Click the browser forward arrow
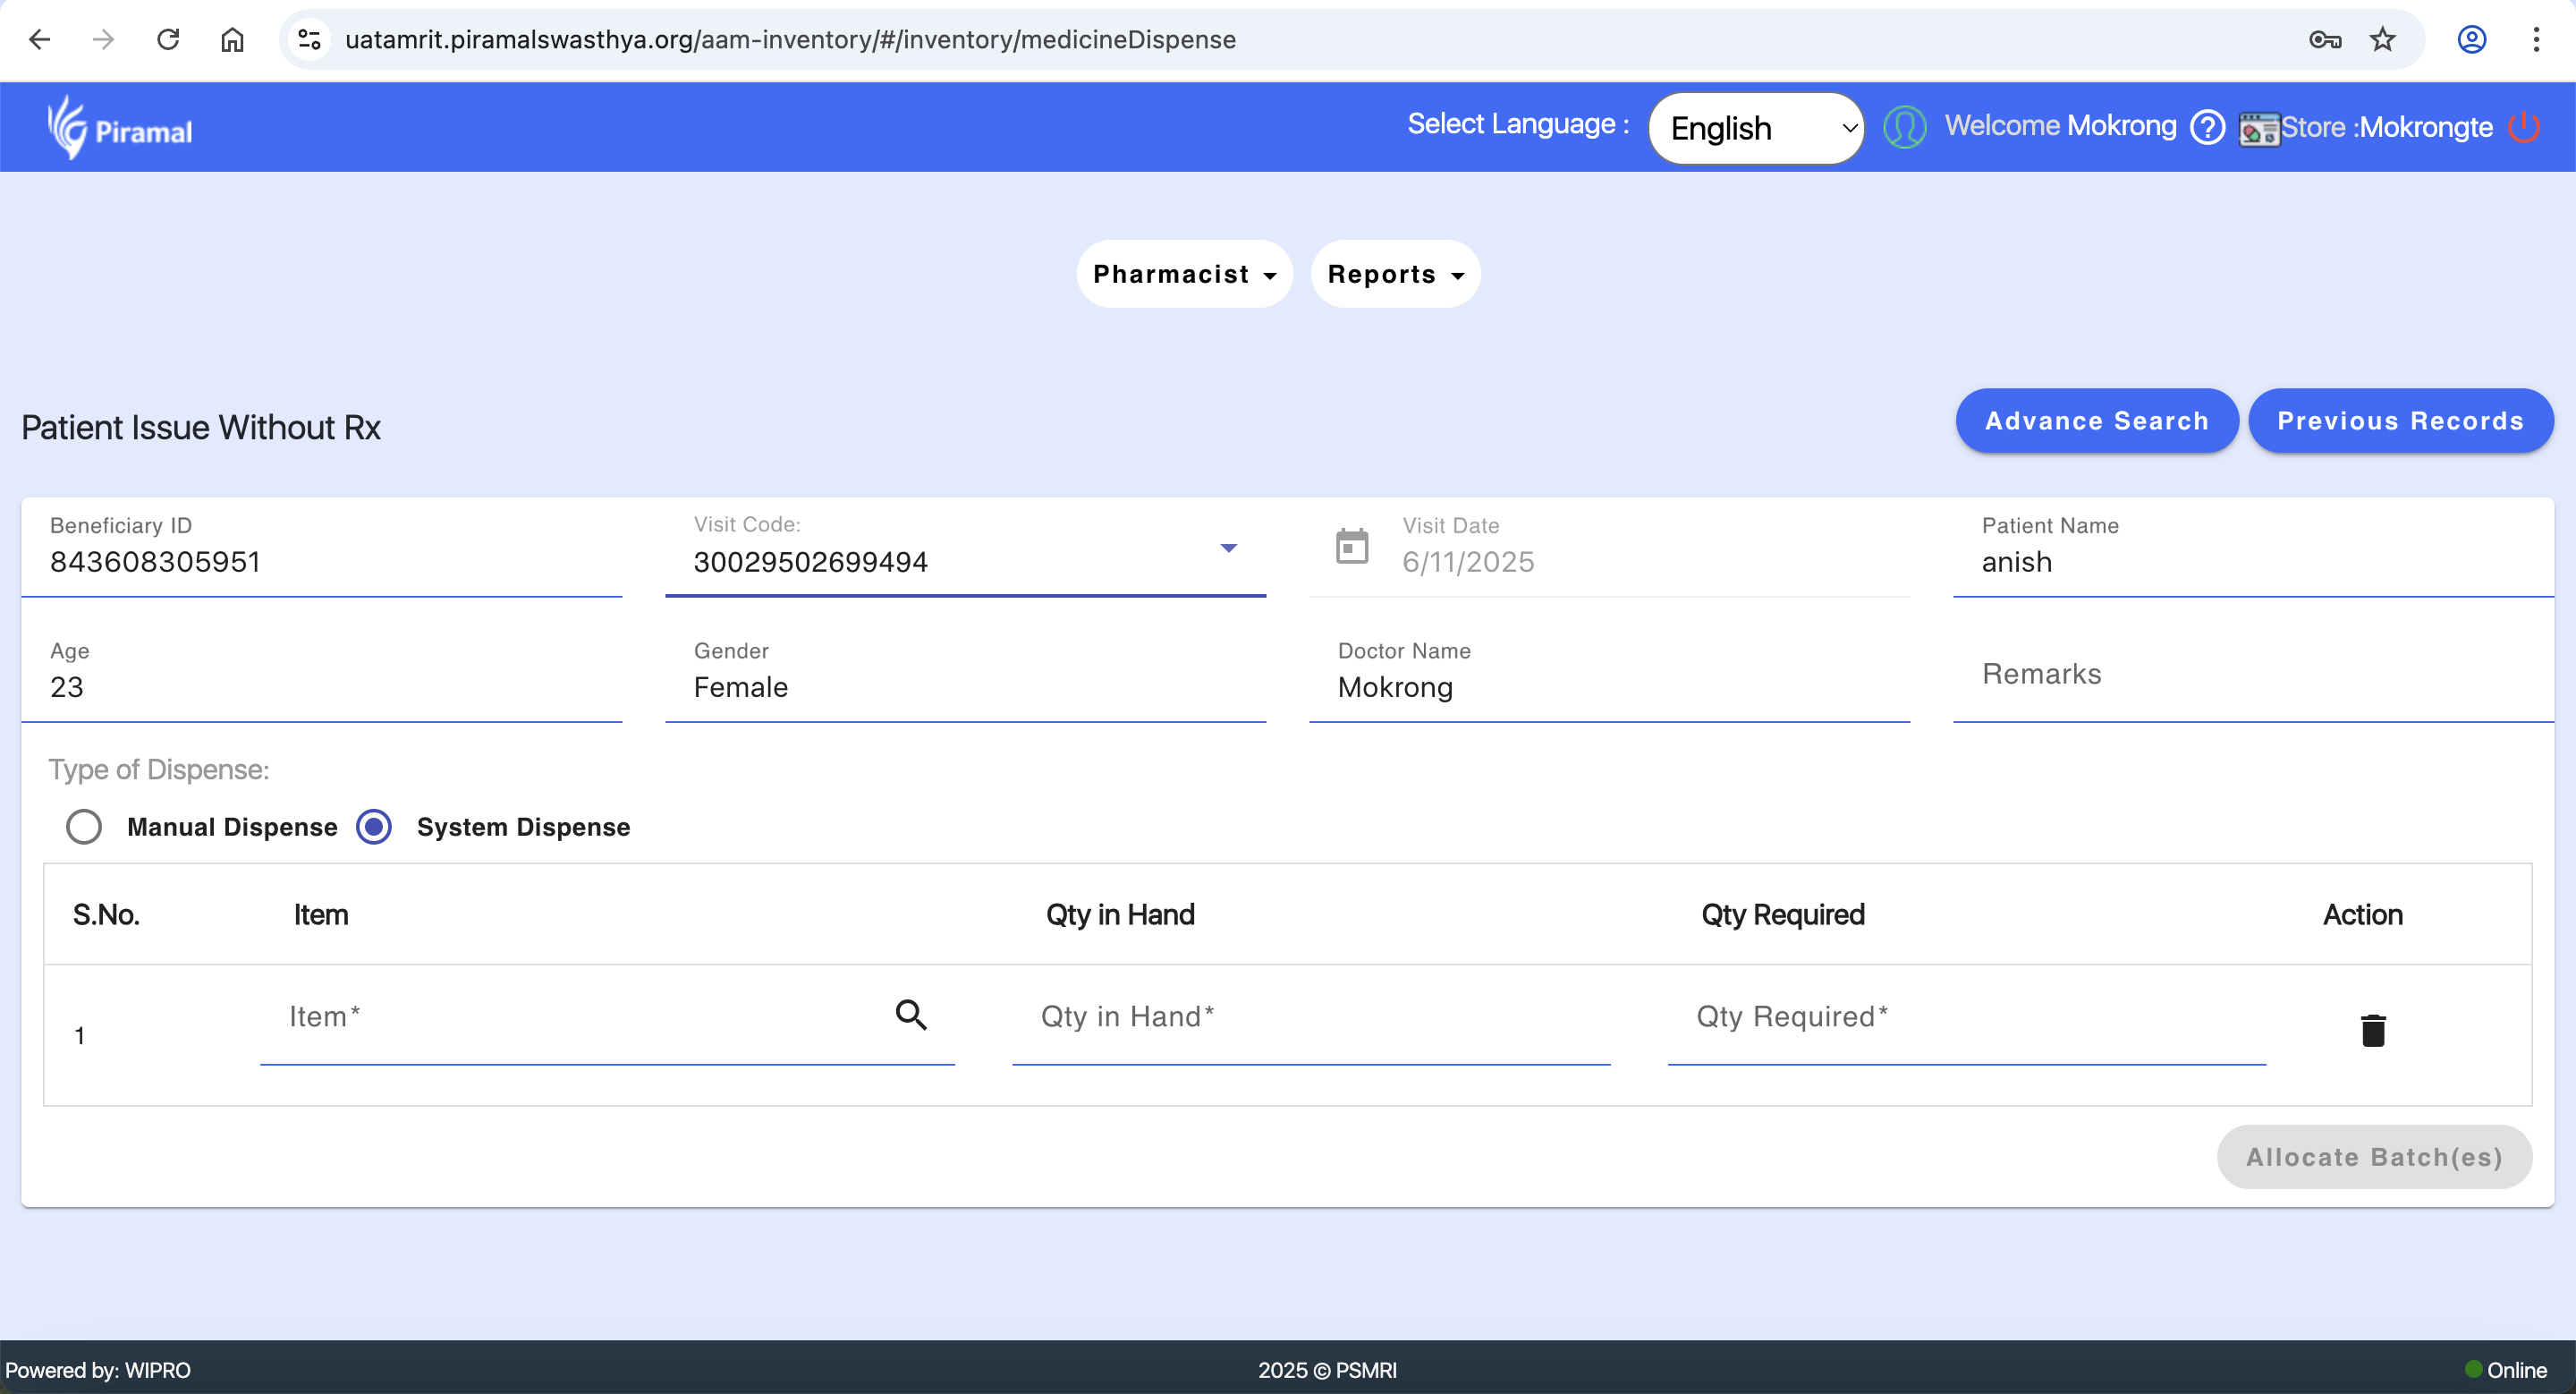The height and width of the screenshot is (1394, 2576). (x=103, y=40)
